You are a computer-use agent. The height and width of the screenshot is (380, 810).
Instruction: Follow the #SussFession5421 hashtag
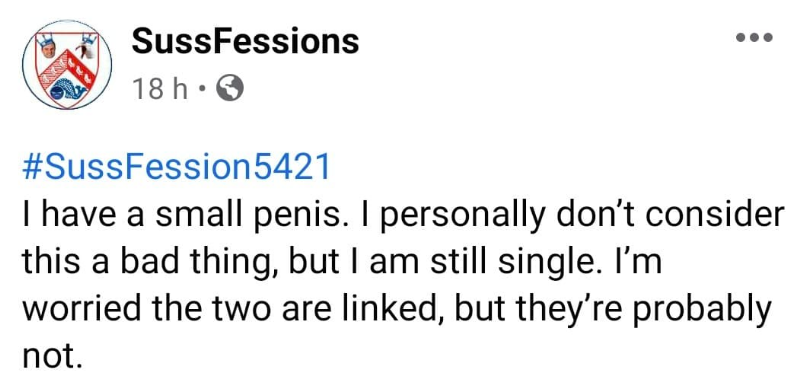coord(176,168)
